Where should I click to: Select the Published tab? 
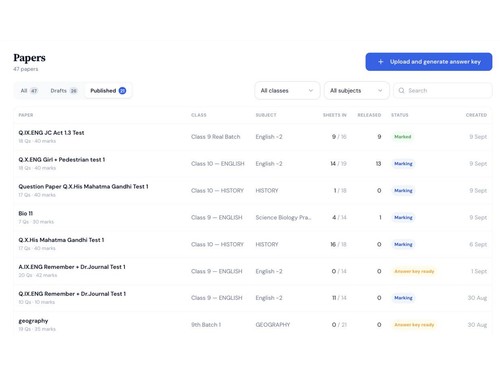click(x=108, y=91)
